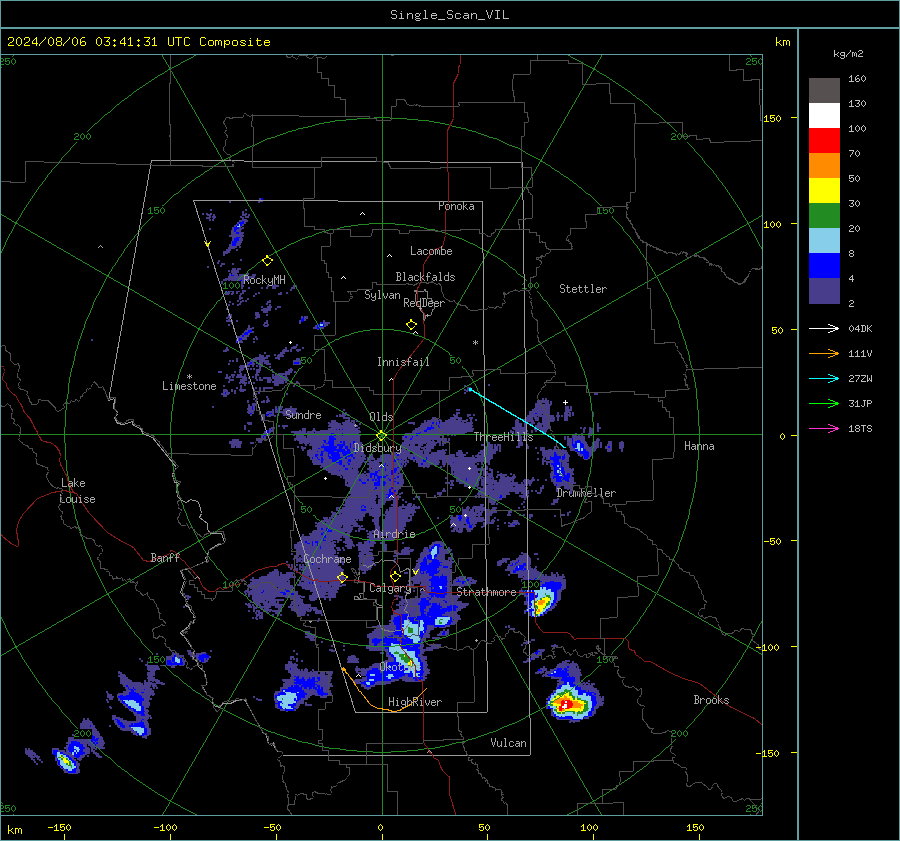This screenshot has height=841, width=900.
Task: Click the Lake Louise label
Action: click(x=77, y=491)
